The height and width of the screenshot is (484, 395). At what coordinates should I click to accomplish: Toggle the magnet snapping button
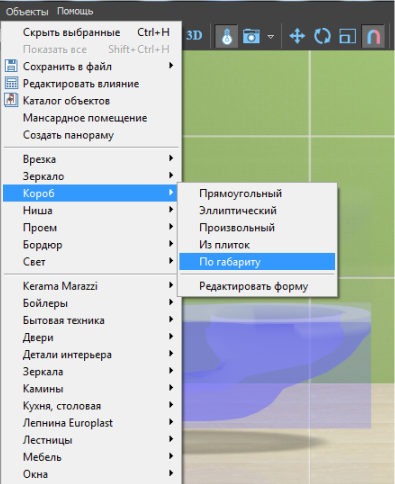(x=373, y=36)
